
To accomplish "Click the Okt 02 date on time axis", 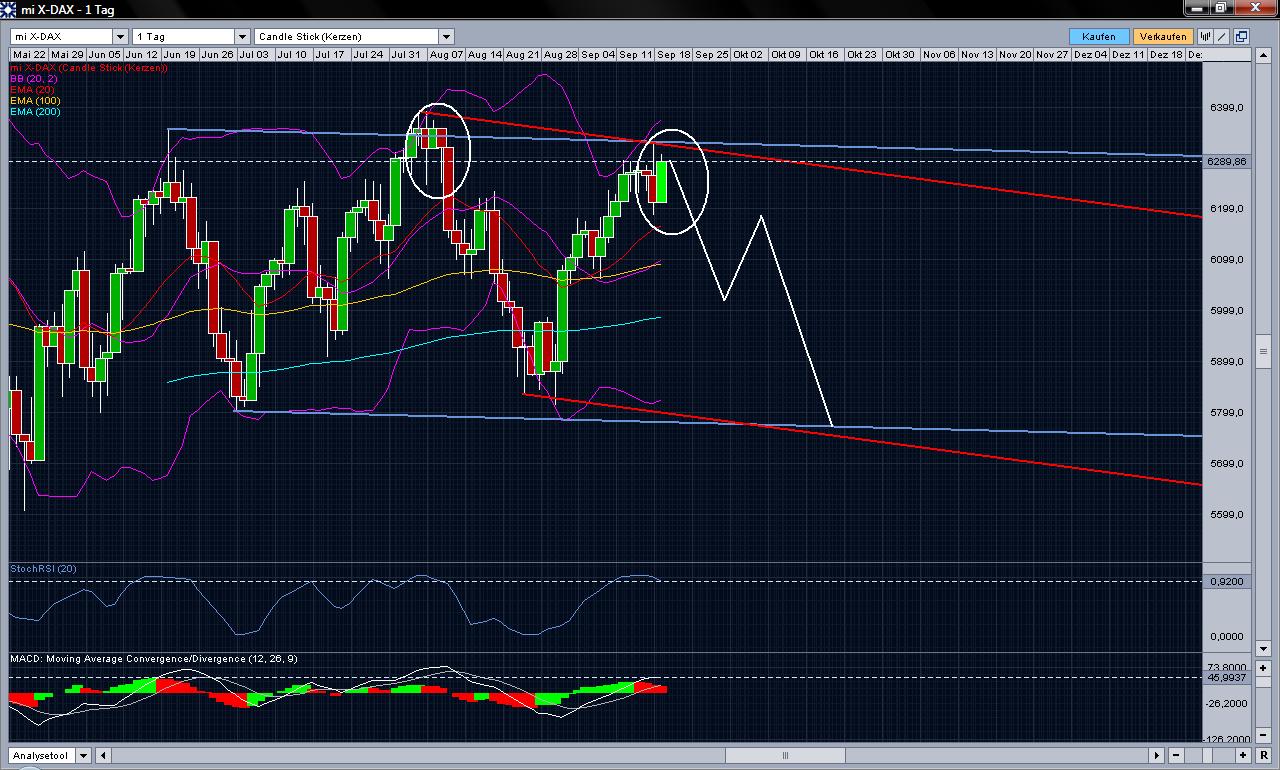I will coord(750,54).
